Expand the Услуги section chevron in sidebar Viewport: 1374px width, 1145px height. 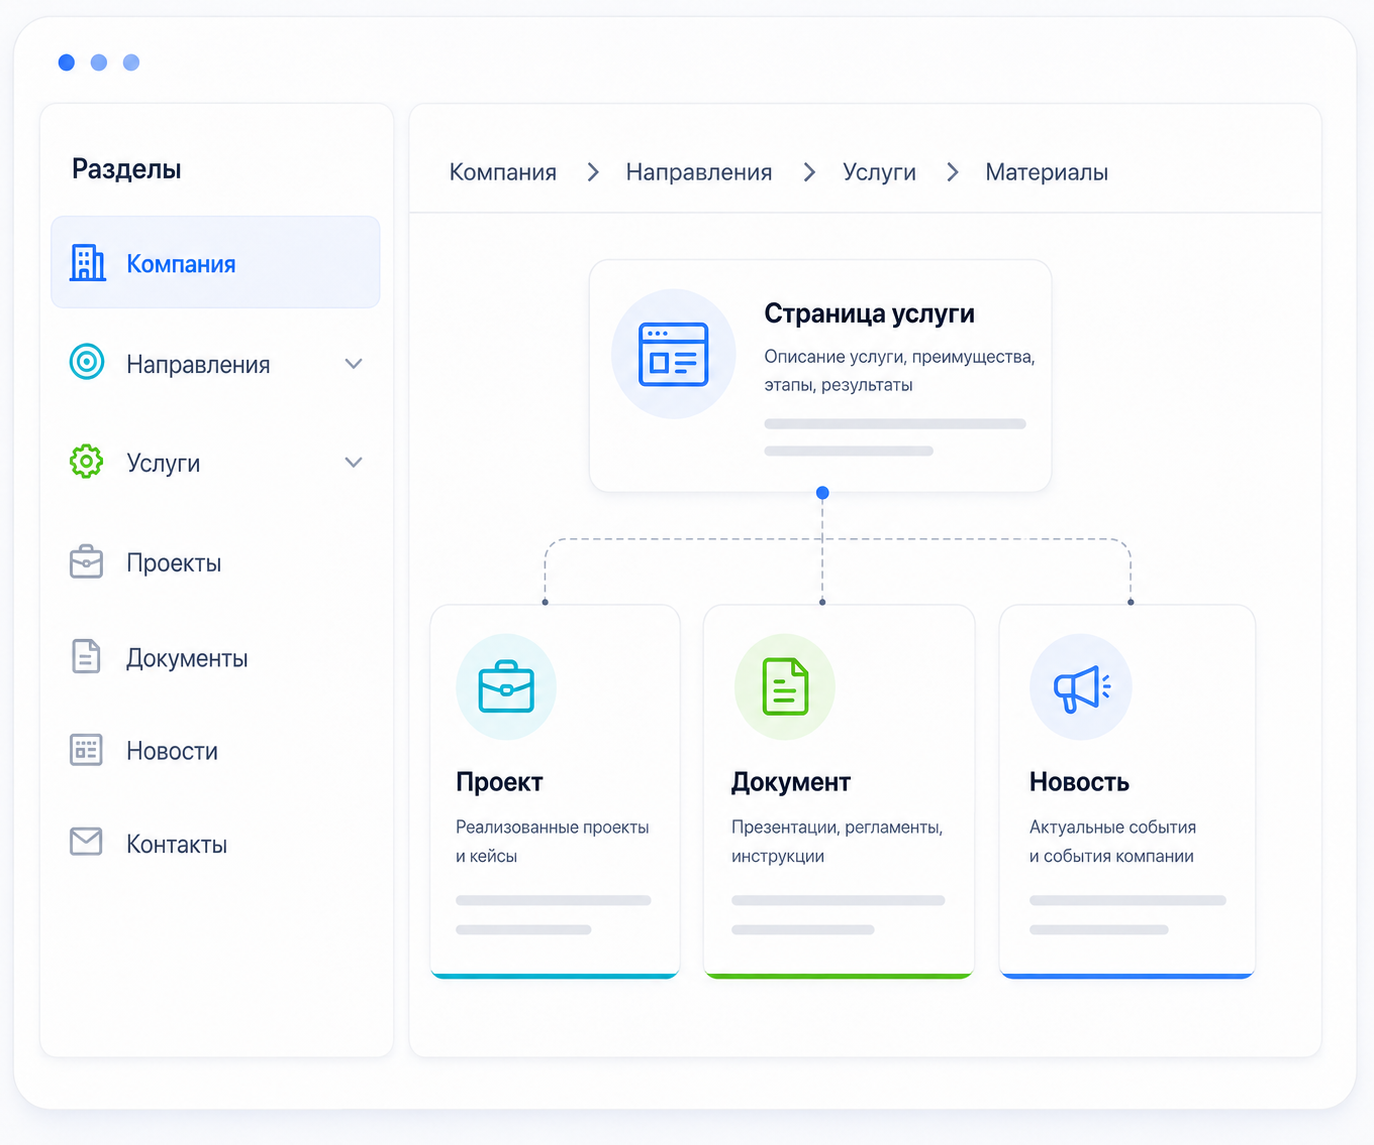pyautogui.click(x=353, y=462)
